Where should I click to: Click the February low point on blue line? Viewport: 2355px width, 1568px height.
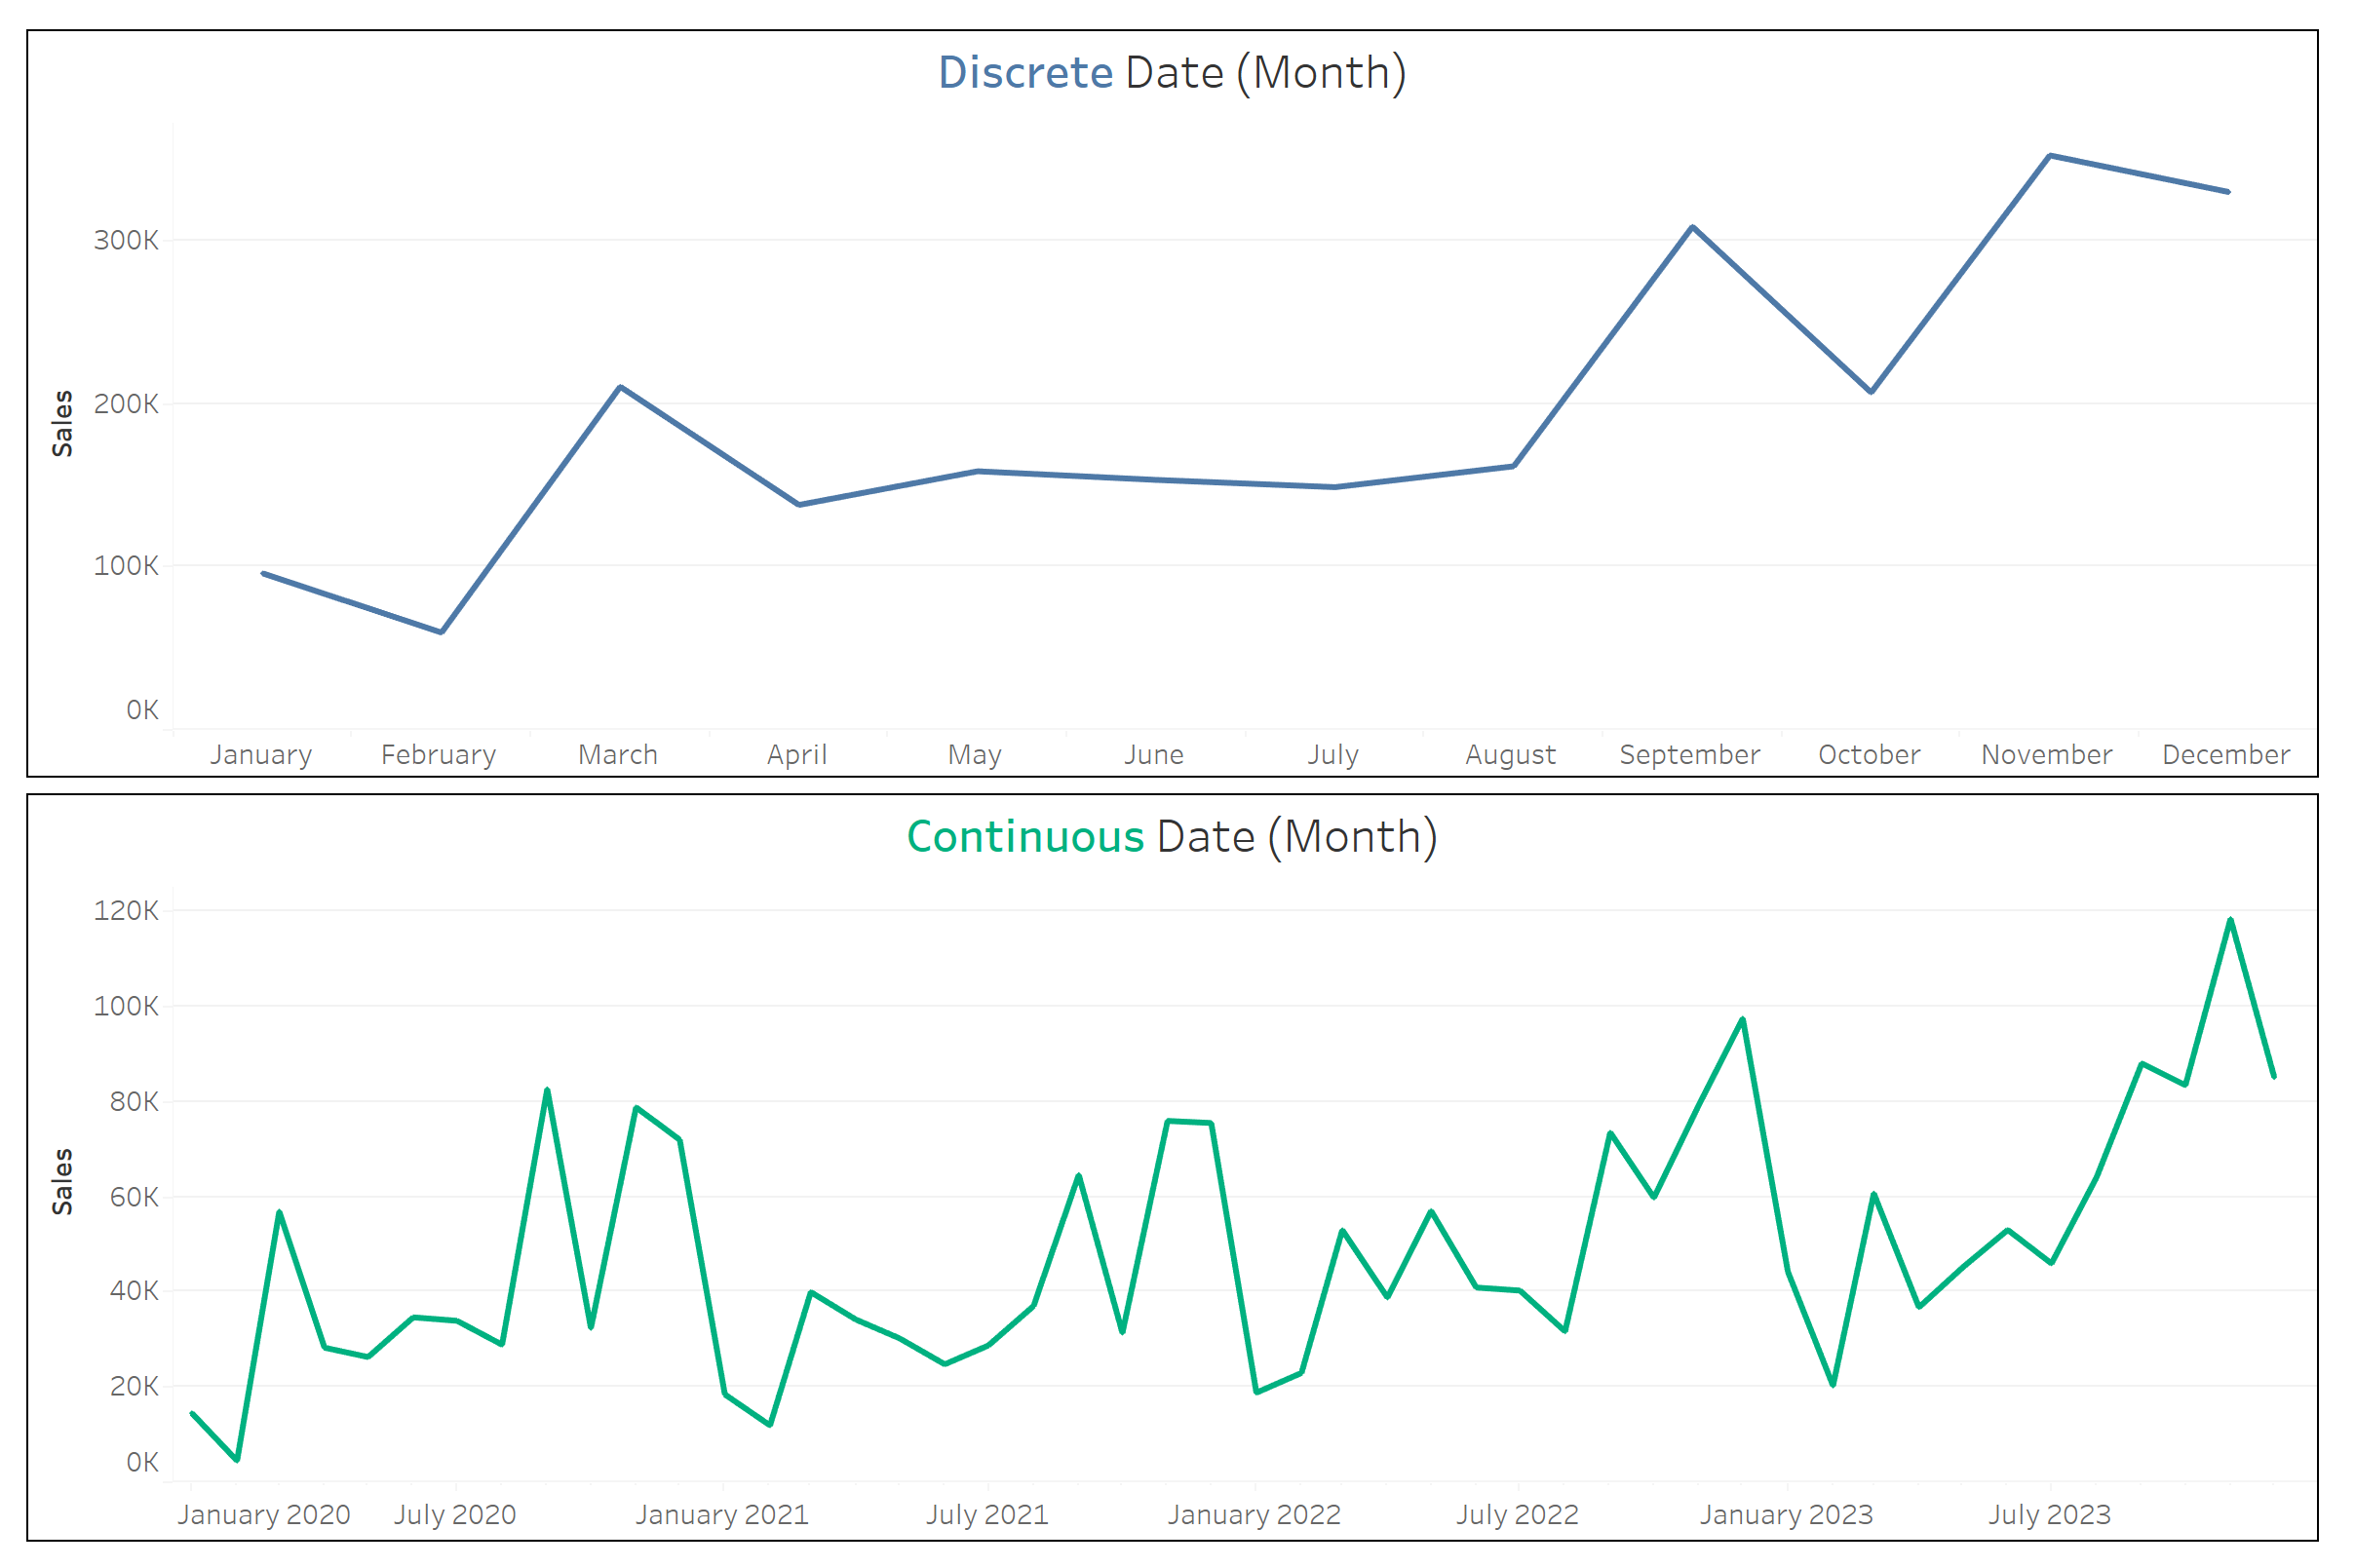[x=441, y=632]
